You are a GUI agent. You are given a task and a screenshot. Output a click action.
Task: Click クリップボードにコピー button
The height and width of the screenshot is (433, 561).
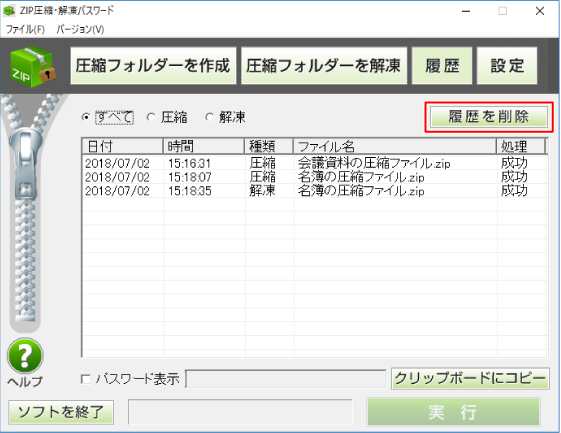pyautogui.click(x=470, y=378)
